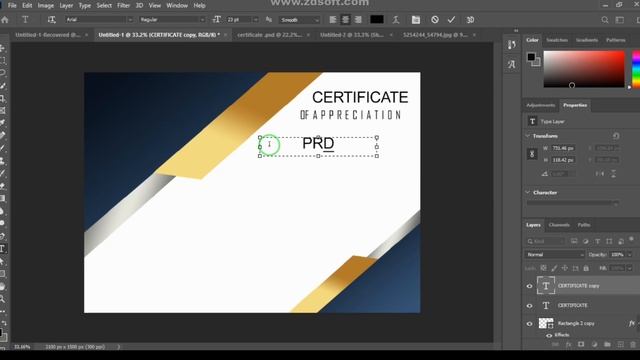Image resolution: width=640 pixels, height=360 pixels.
Task: Click the height H input field
Action: (563, 160)
